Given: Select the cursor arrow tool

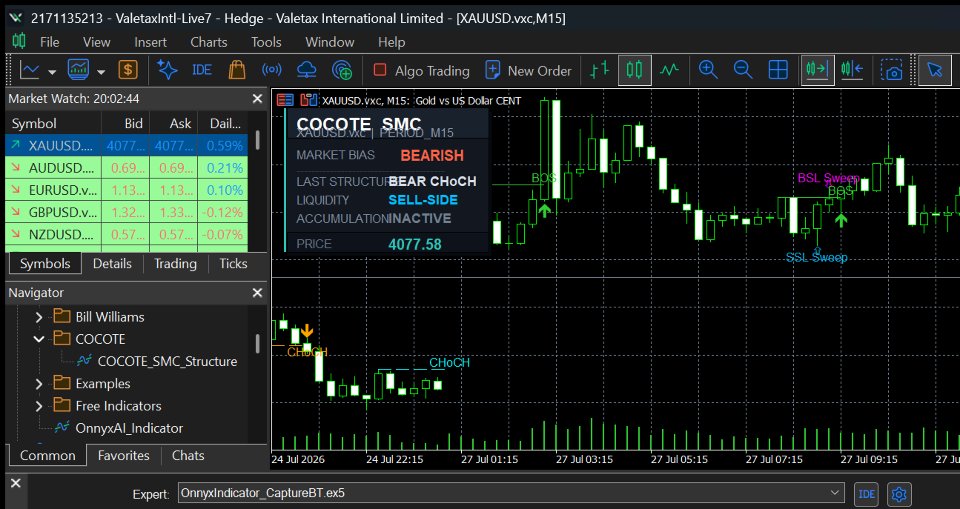Looking at the screenshot, I should pos(934,70).
